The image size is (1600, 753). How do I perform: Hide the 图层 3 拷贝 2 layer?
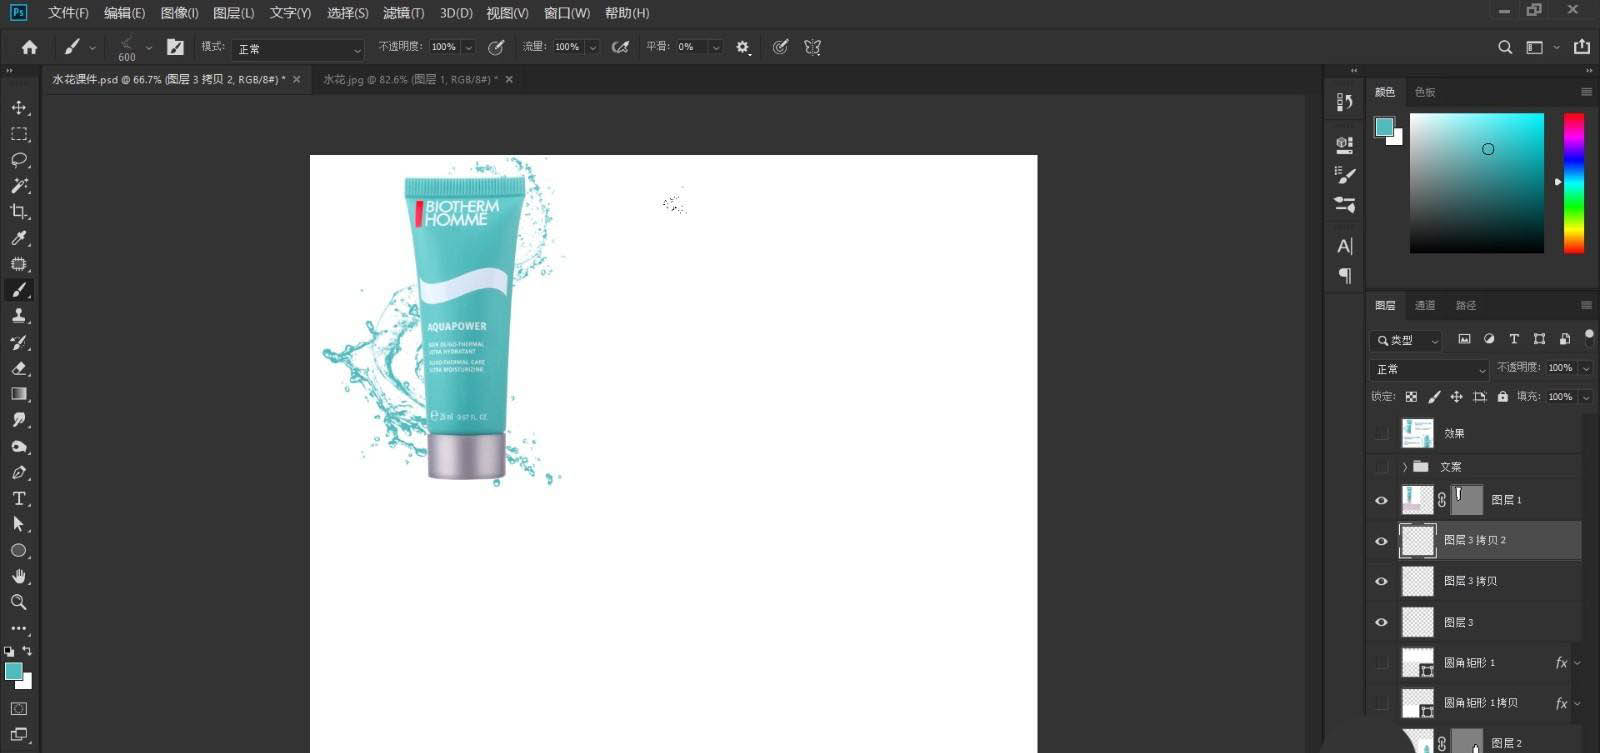[x=1381, y=541]
